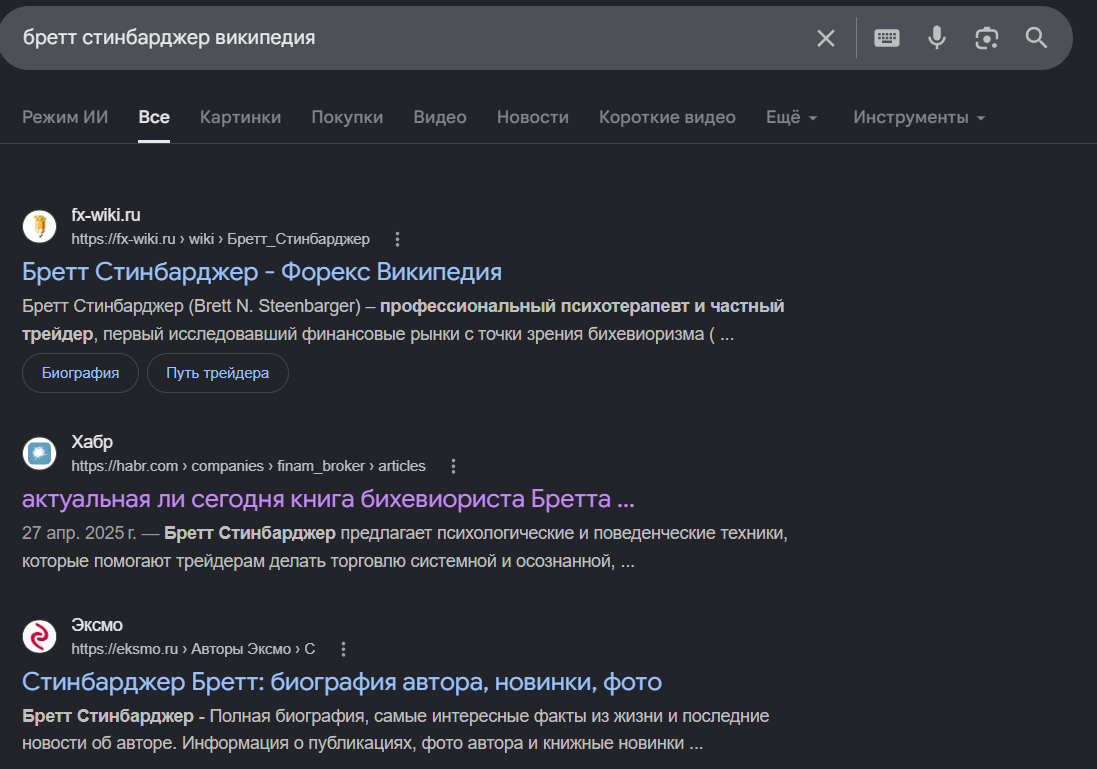The height and width of the screenshot is (769, 1097).
Task: Click the fx-wiki.ru site name
Action: pyautogui.click(x=106, y=215)
